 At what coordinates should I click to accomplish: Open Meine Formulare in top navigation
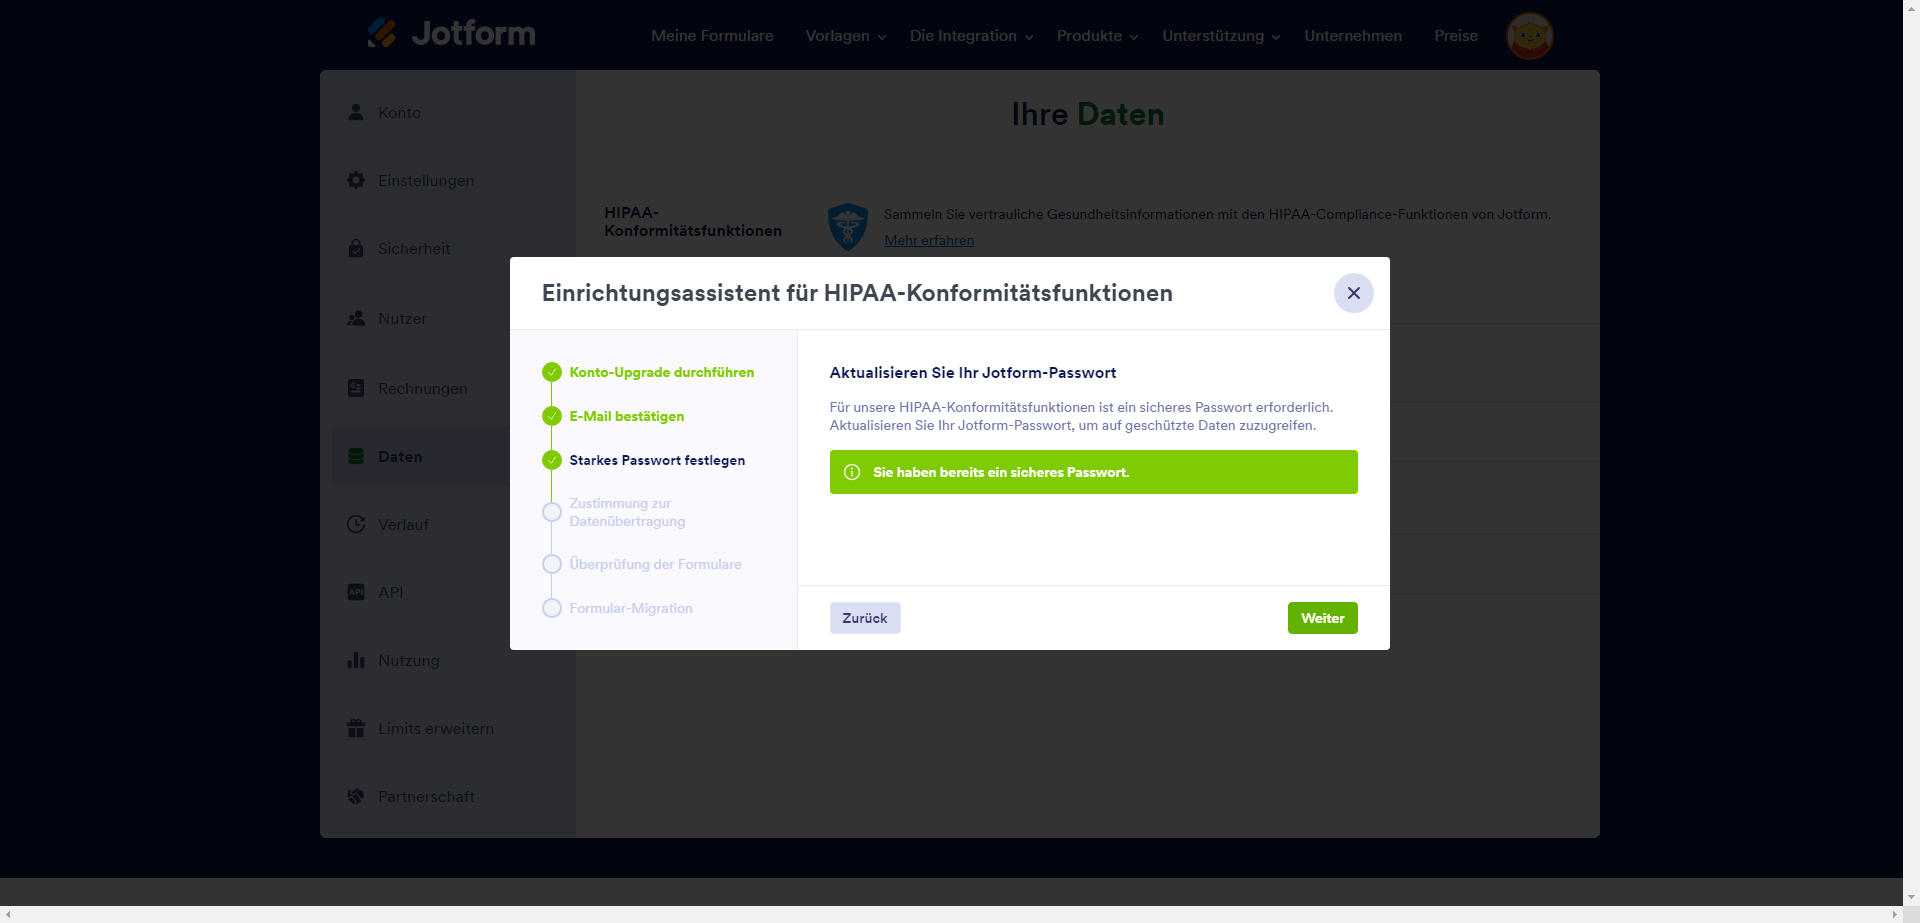[712, 36]
